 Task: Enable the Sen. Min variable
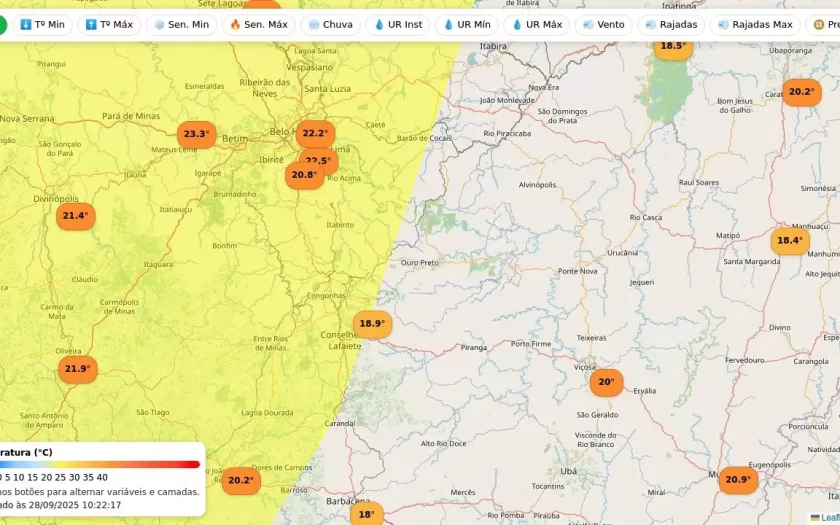tap(181, 24)
